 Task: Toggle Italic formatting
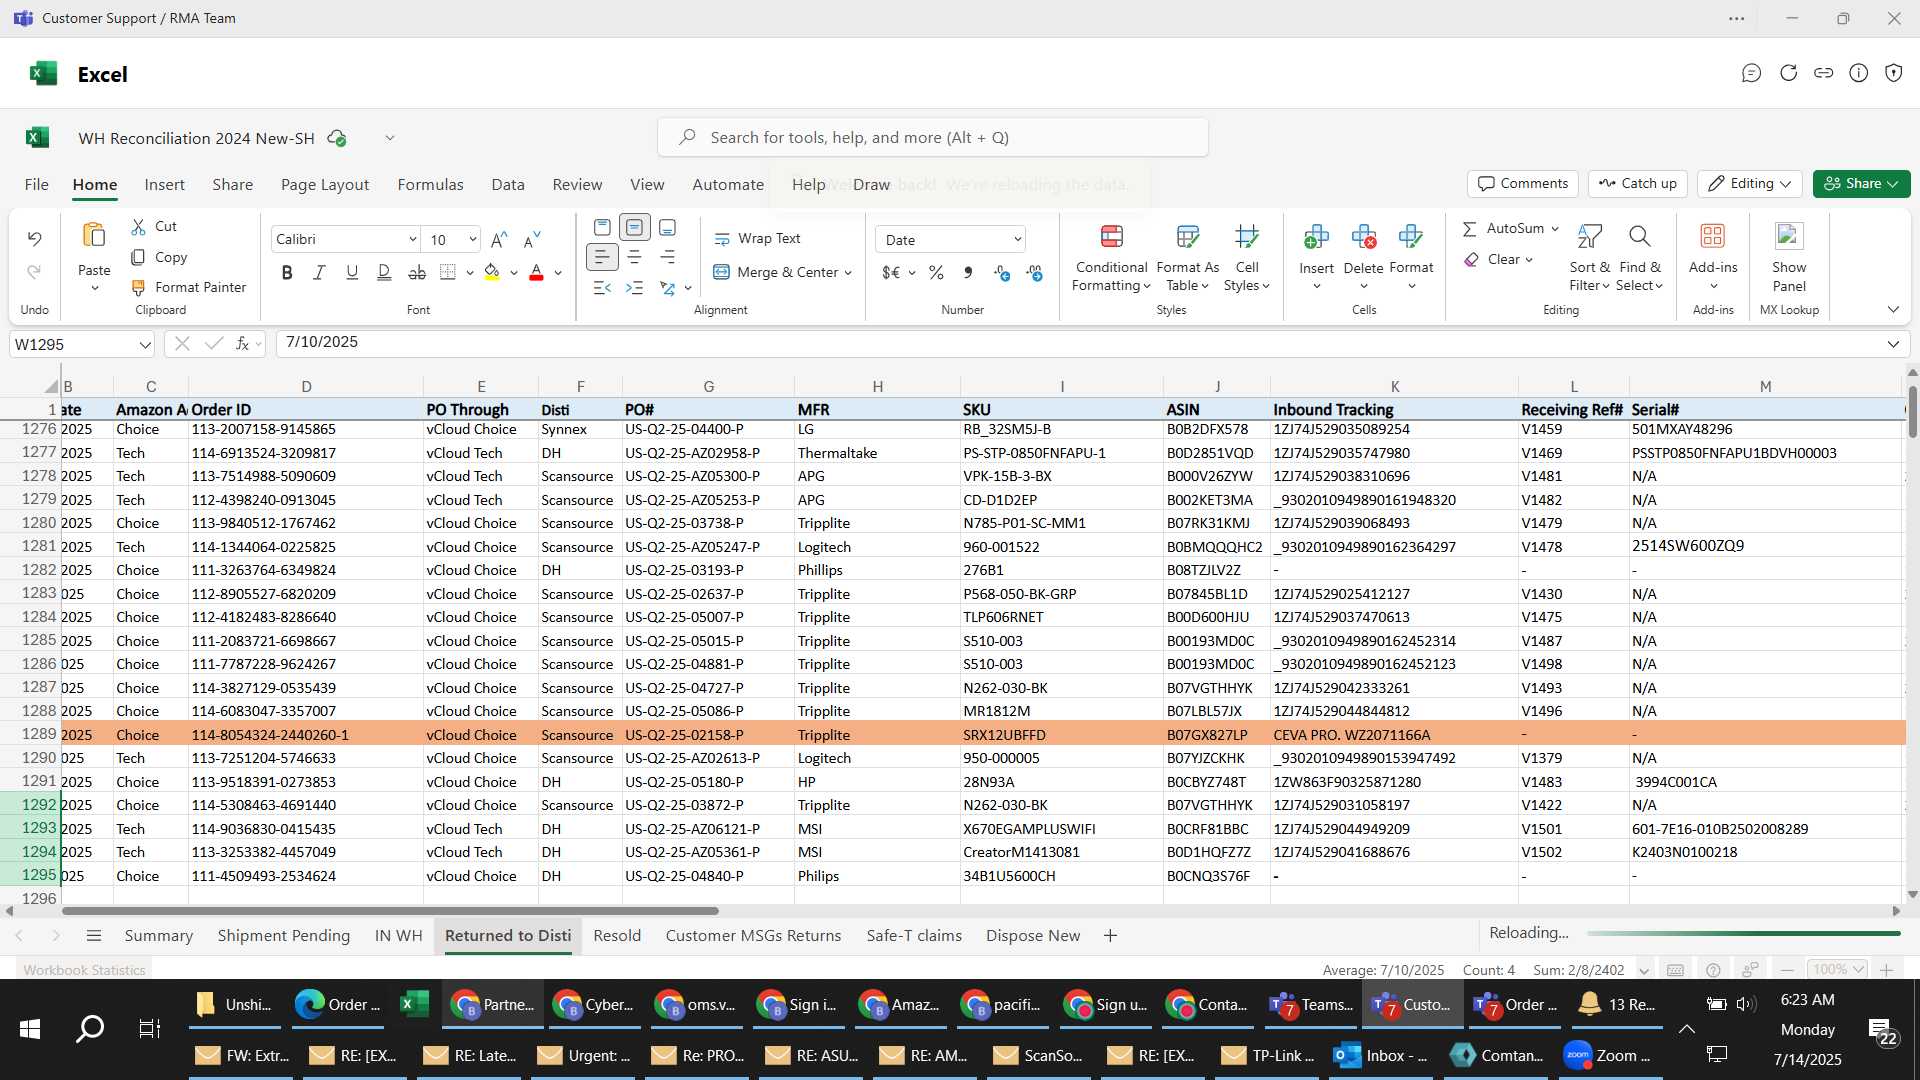[x=319, y=272]
